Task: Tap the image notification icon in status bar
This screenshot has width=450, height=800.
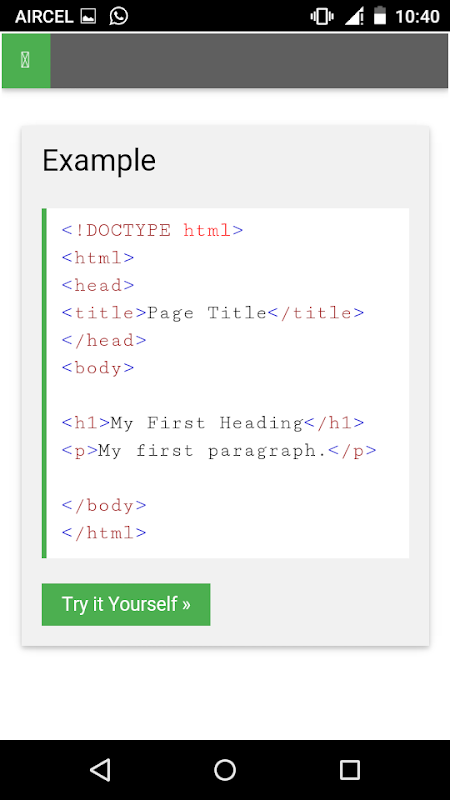Action: pos(88,17)
